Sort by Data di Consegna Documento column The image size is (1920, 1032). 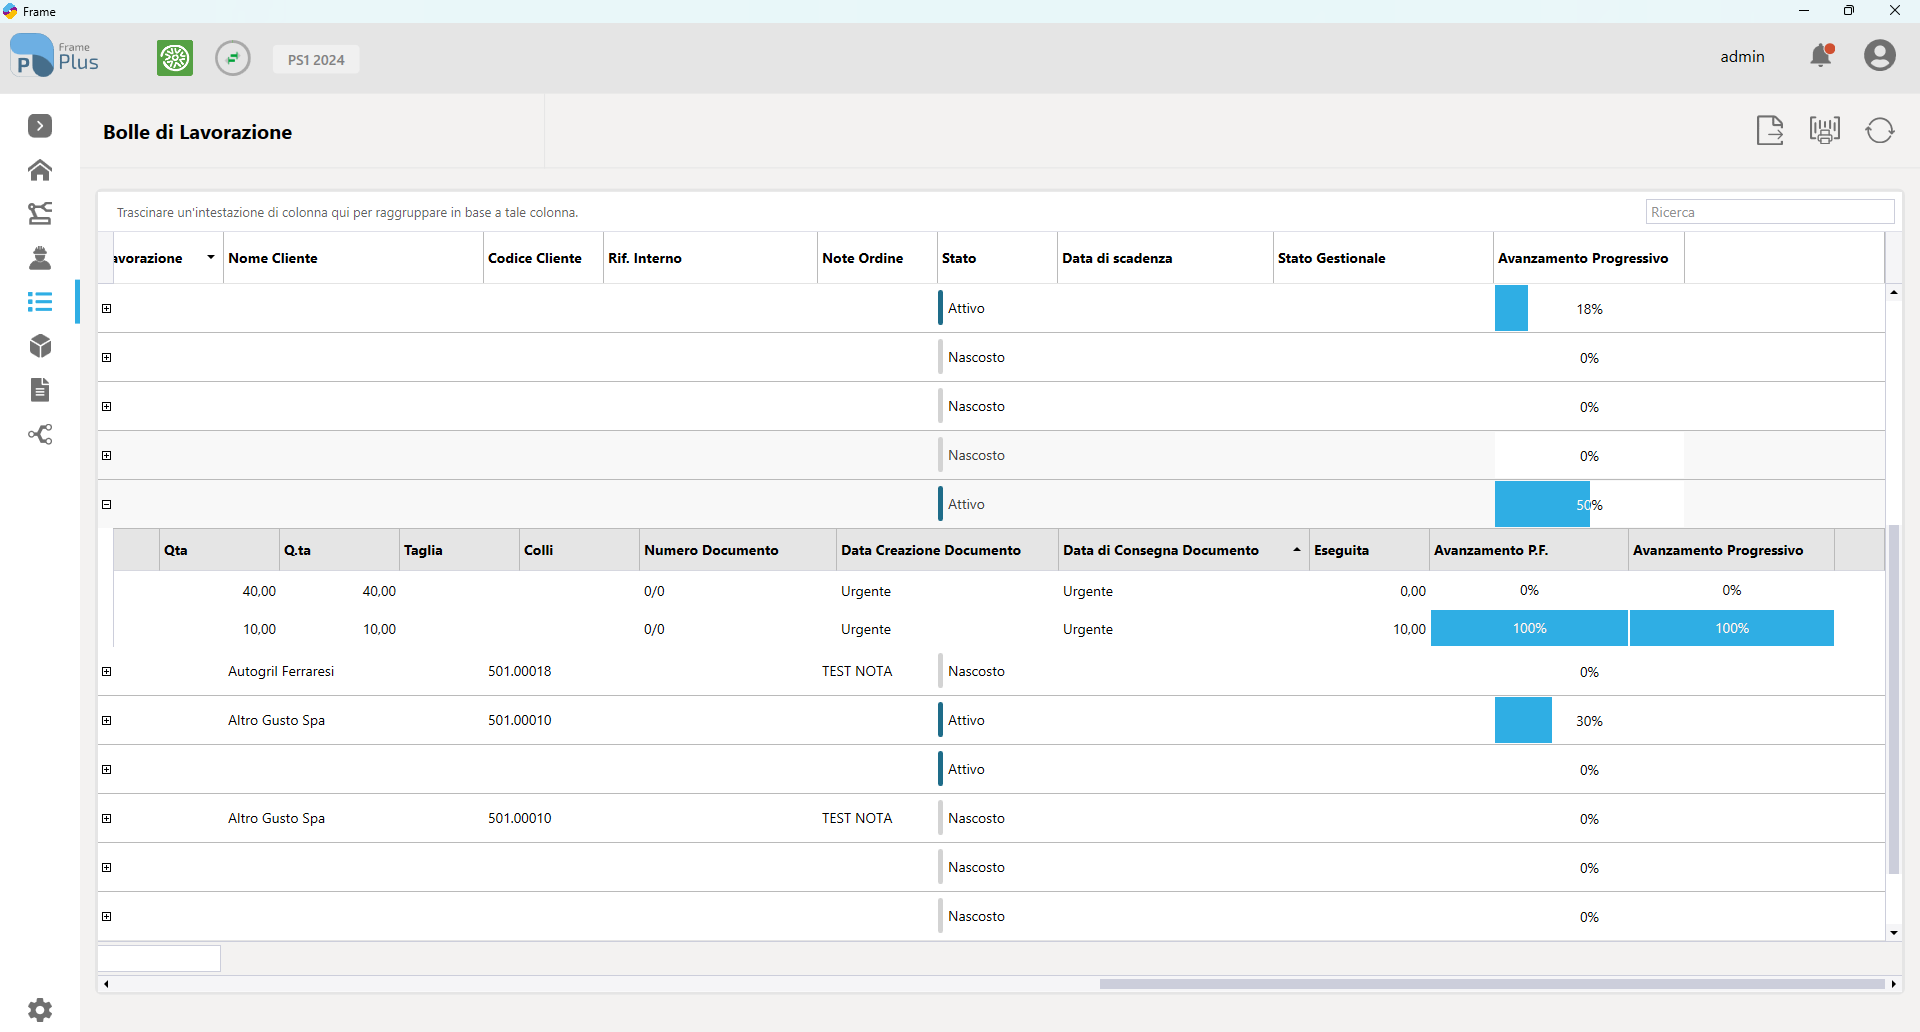(1184, 550)
